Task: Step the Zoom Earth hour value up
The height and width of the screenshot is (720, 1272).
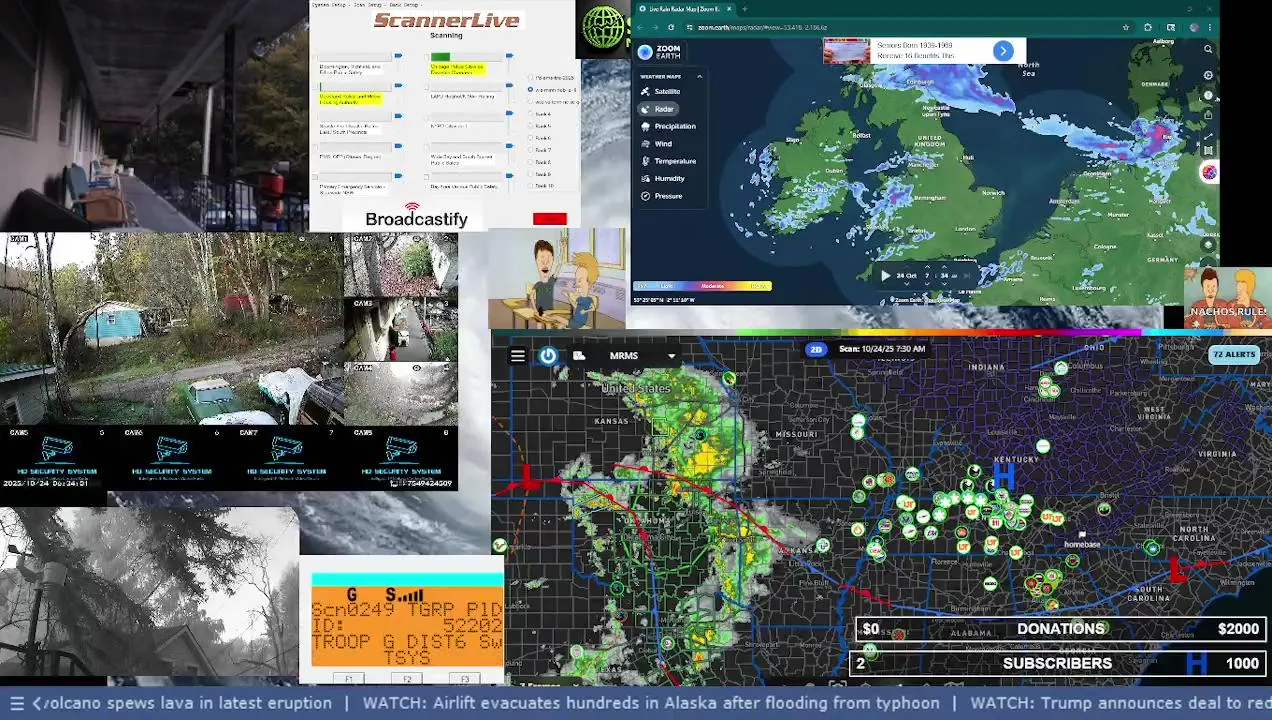Action: click(x=927, y=268)
